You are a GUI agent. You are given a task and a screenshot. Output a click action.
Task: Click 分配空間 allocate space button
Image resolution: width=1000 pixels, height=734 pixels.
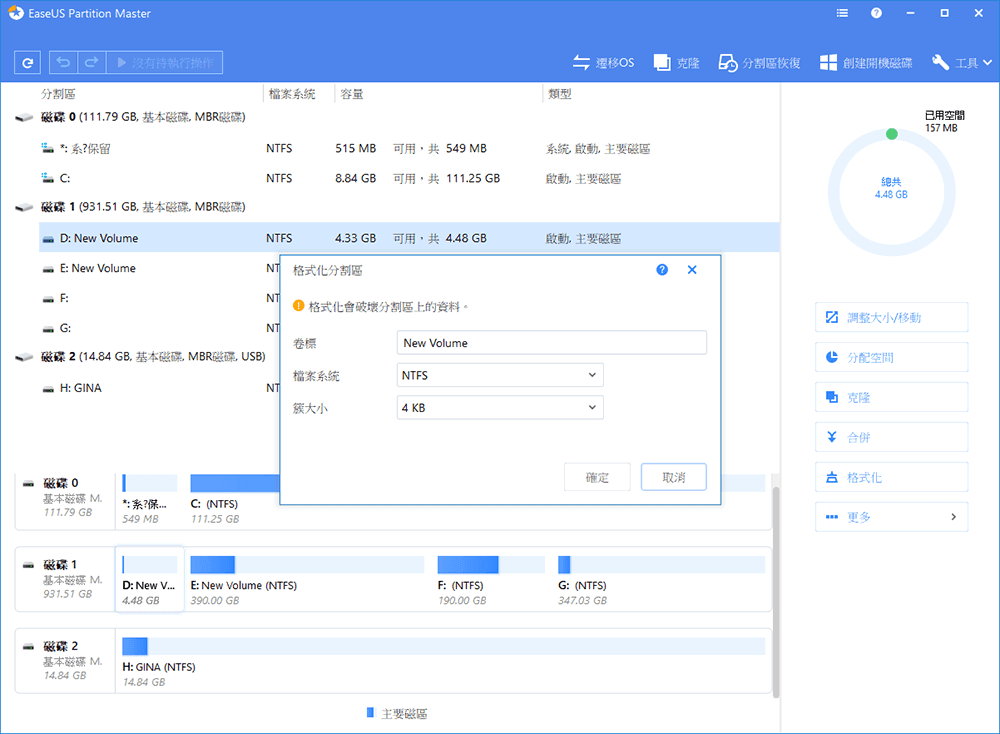891,357
